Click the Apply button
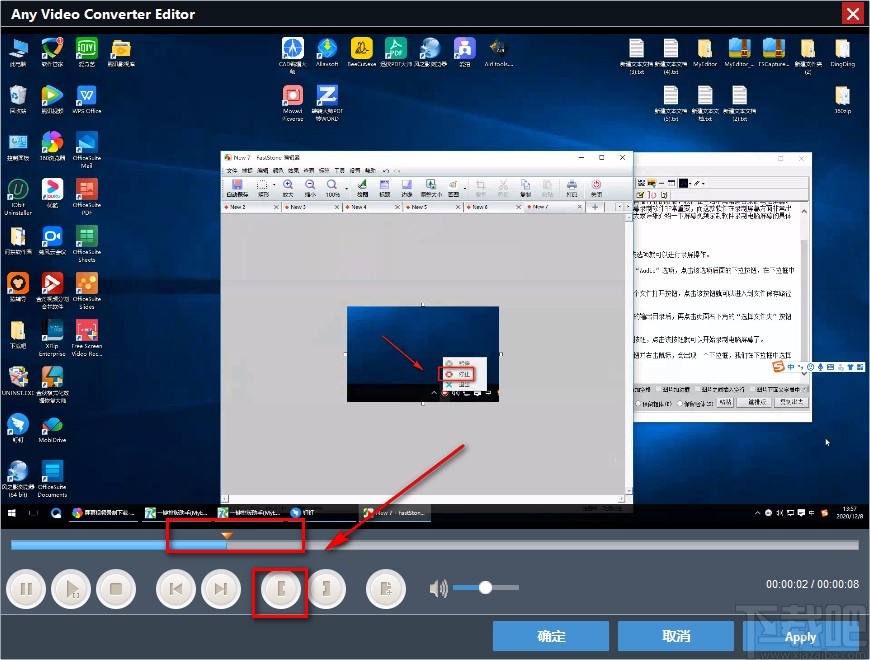870x660 pixels. [800, 636]
